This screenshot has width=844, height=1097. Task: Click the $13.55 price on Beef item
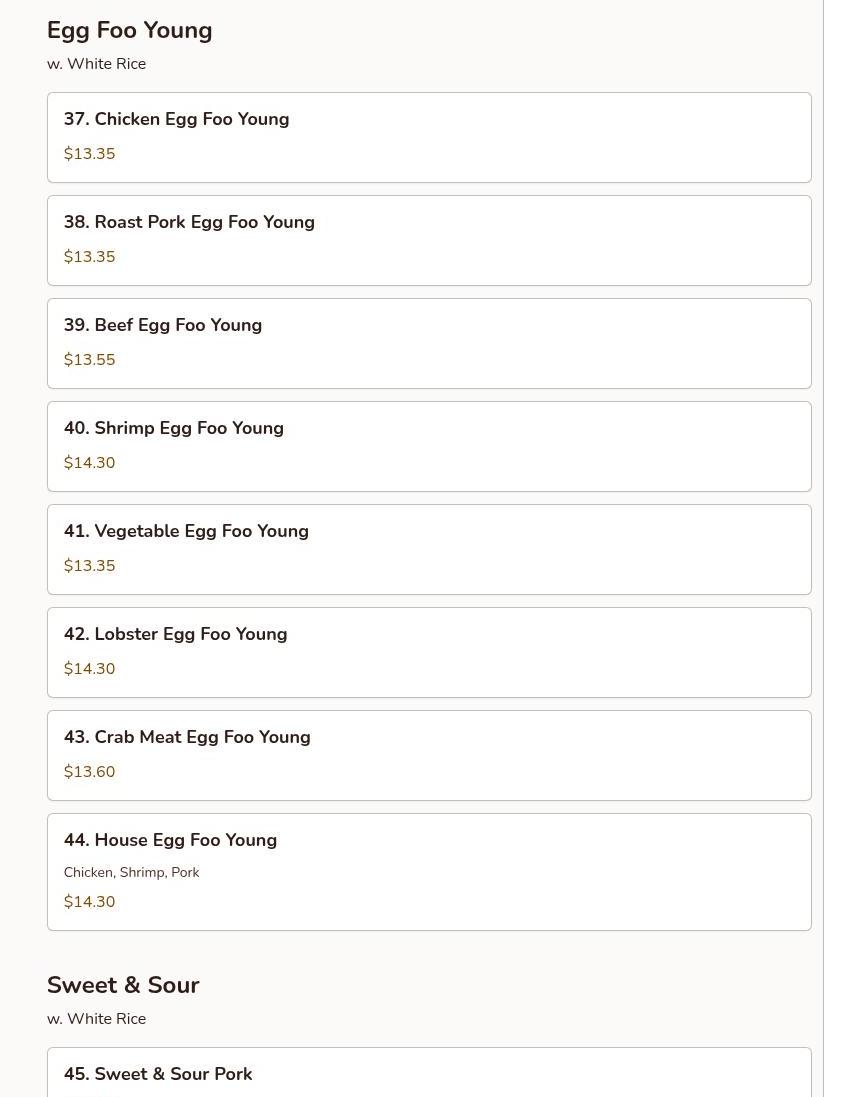(x=90, y=360)
